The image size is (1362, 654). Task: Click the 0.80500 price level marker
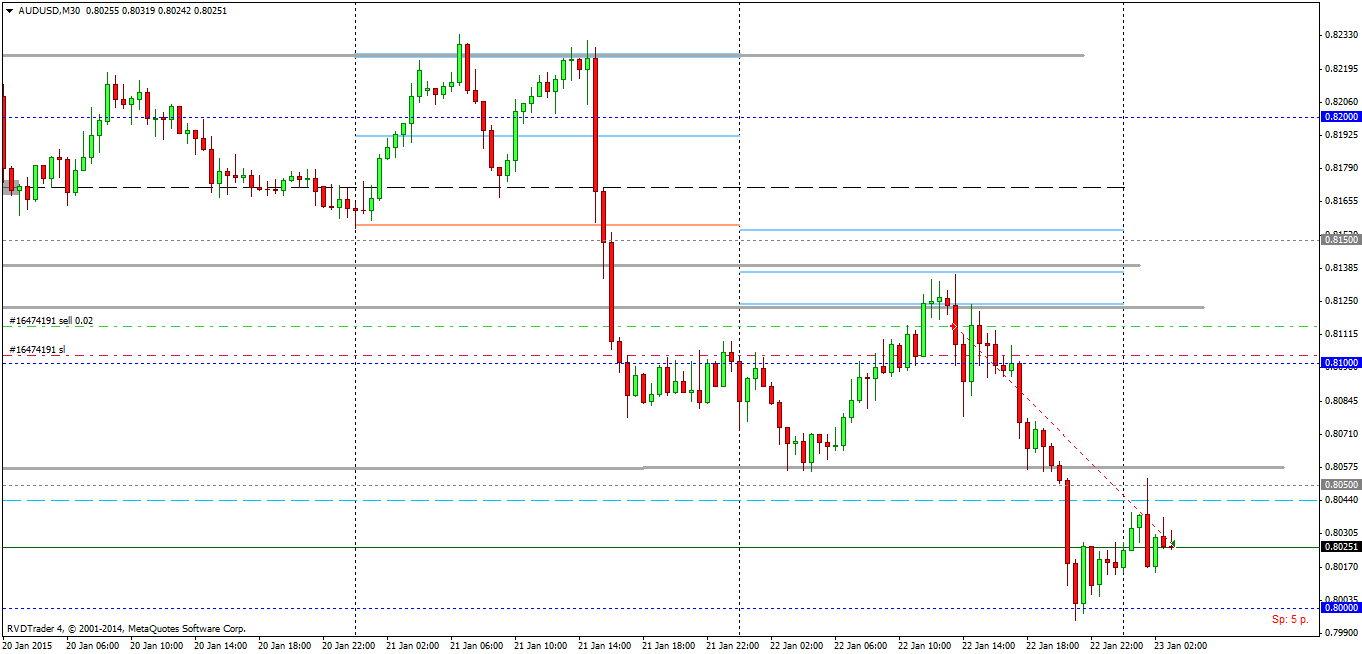point(1341,485)
